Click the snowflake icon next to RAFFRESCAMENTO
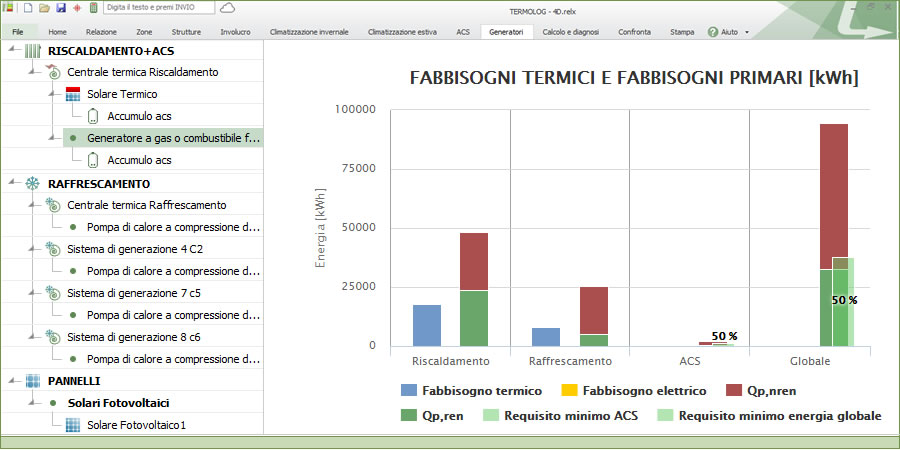 click(x=32, y=184)
